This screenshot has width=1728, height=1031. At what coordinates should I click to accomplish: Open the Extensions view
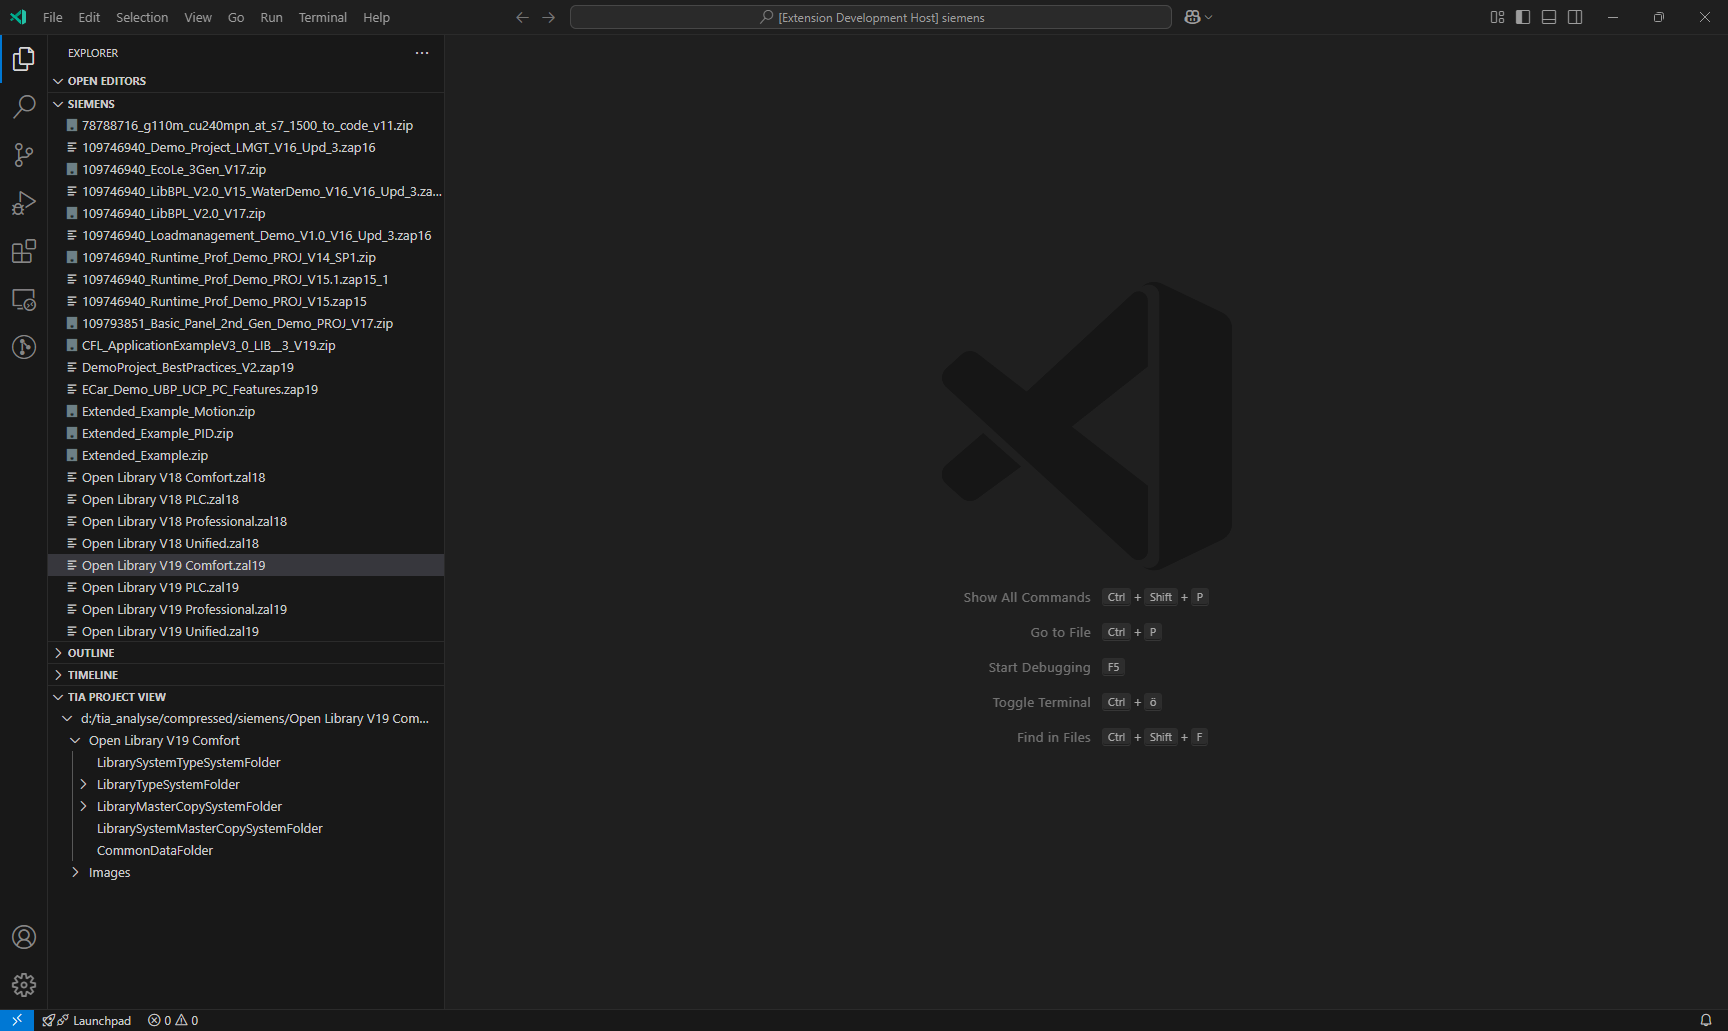24,251
